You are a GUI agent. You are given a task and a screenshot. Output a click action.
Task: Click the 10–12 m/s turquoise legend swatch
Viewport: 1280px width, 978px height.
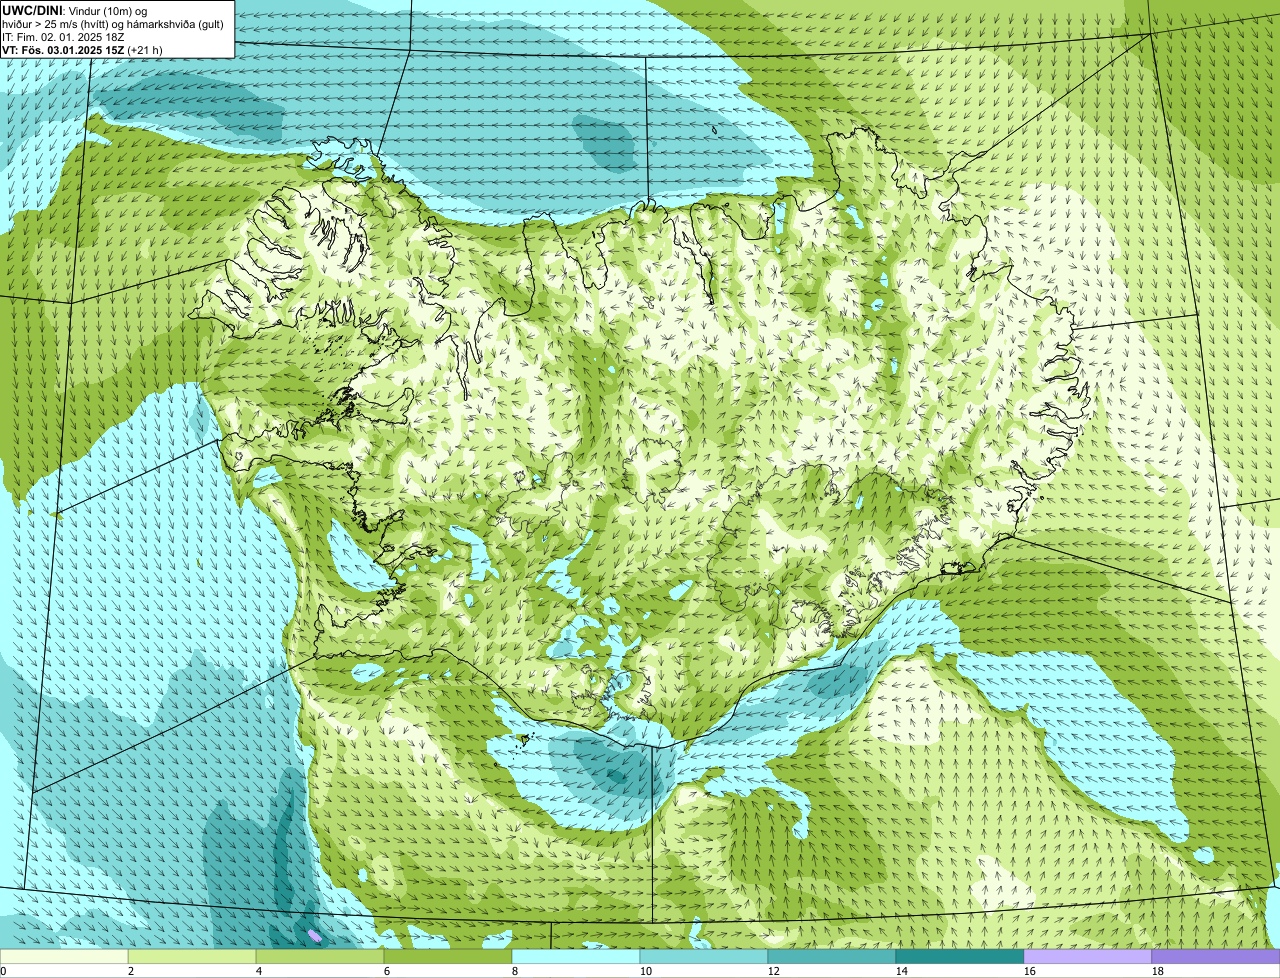click(704, 957)
